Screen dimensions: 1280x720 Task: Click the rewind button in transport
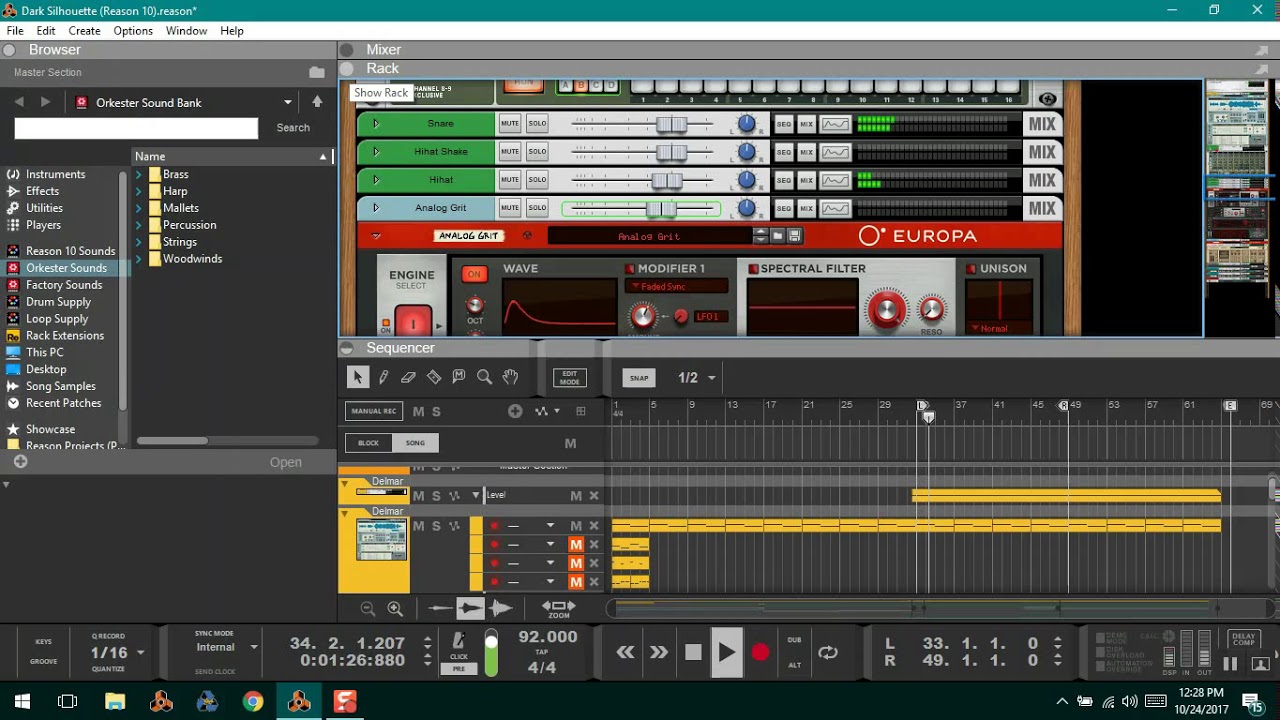(625, 652)
